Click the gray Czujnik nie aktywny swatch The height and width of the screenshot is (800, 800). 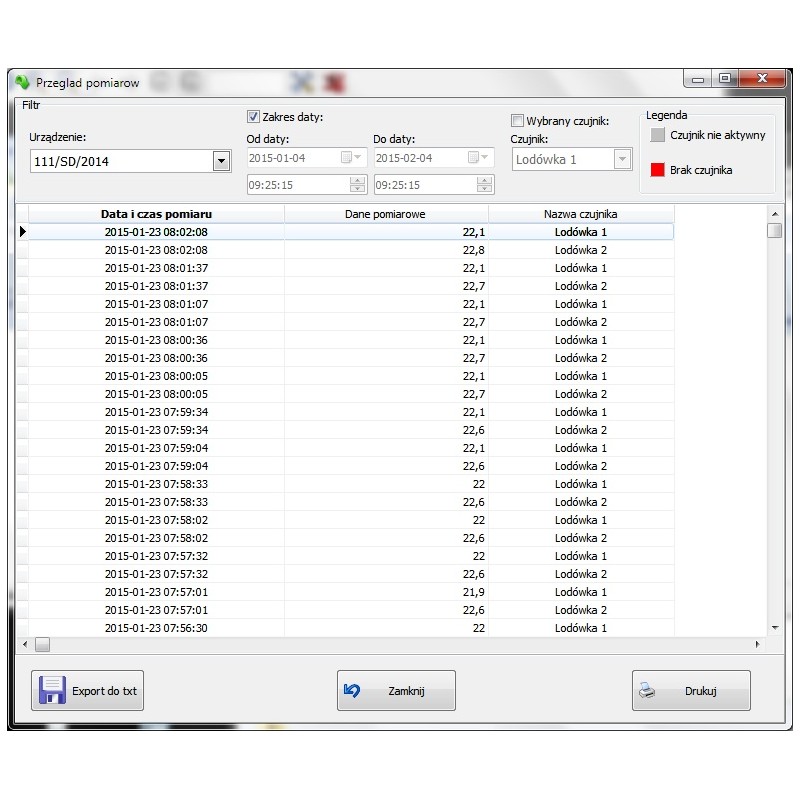click(658, 135)
